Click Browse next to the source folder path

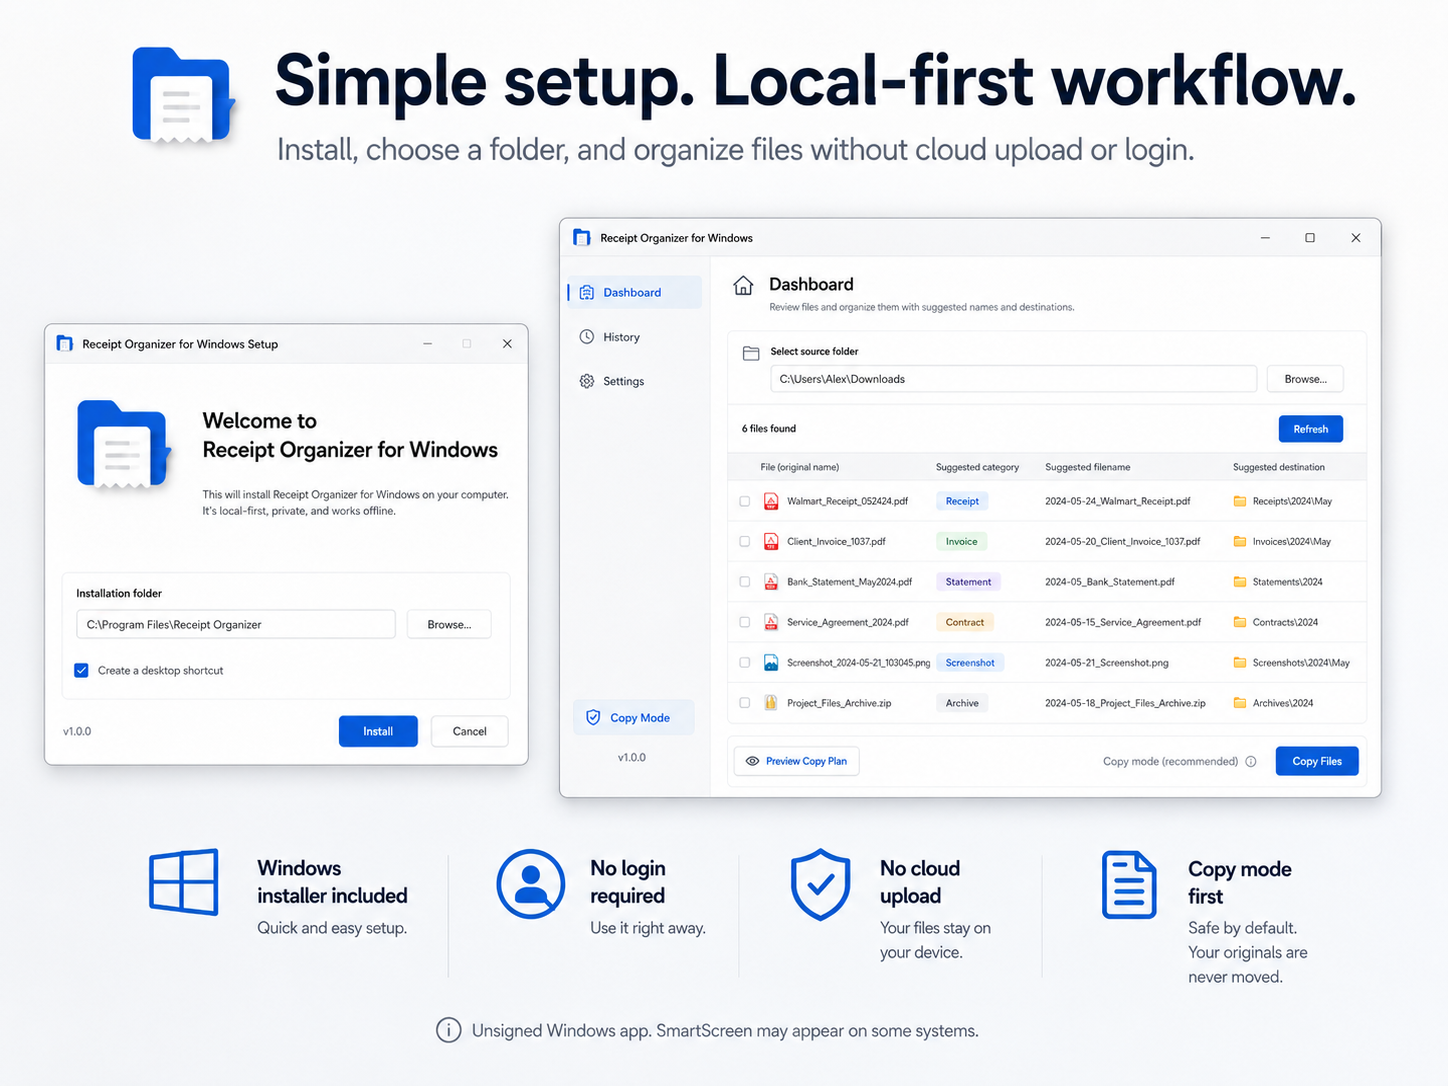1305,379
